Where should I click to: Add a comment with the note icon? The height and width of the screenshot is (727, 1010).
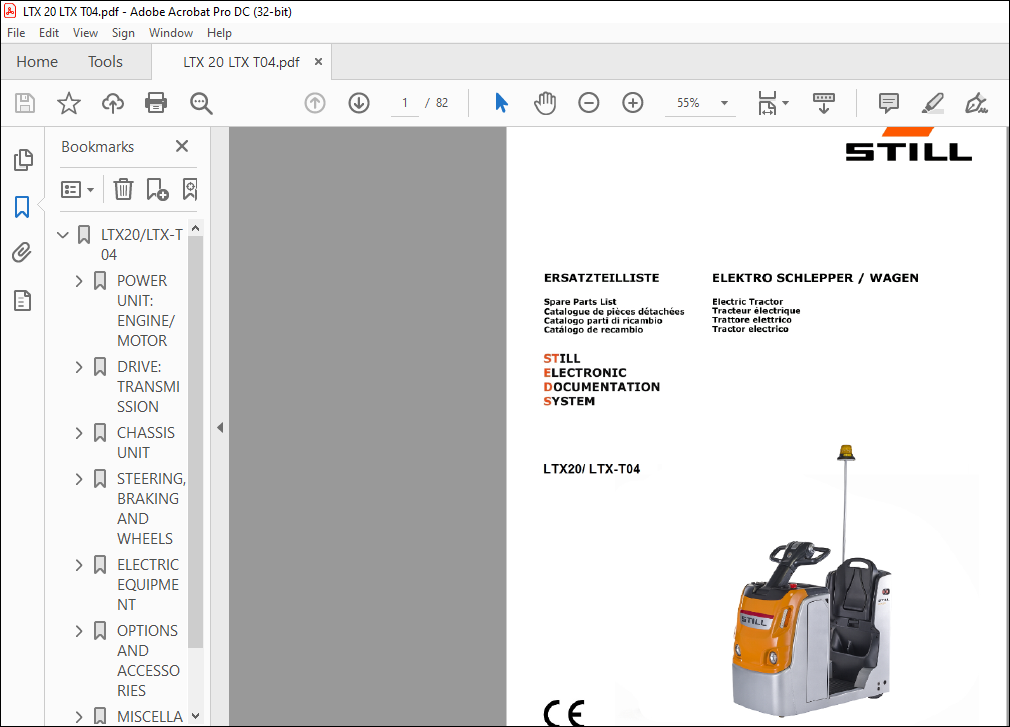pyautogui.click(x=888, y=103)
